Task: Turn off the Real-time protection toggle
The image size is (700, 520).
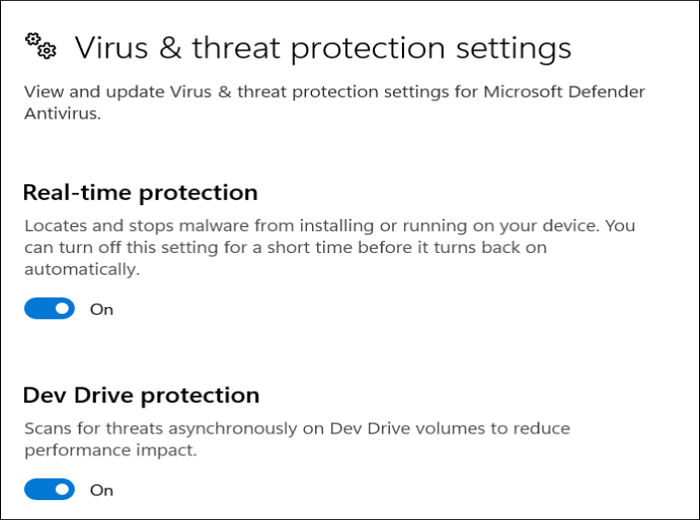Action: [x=50, y=309]
